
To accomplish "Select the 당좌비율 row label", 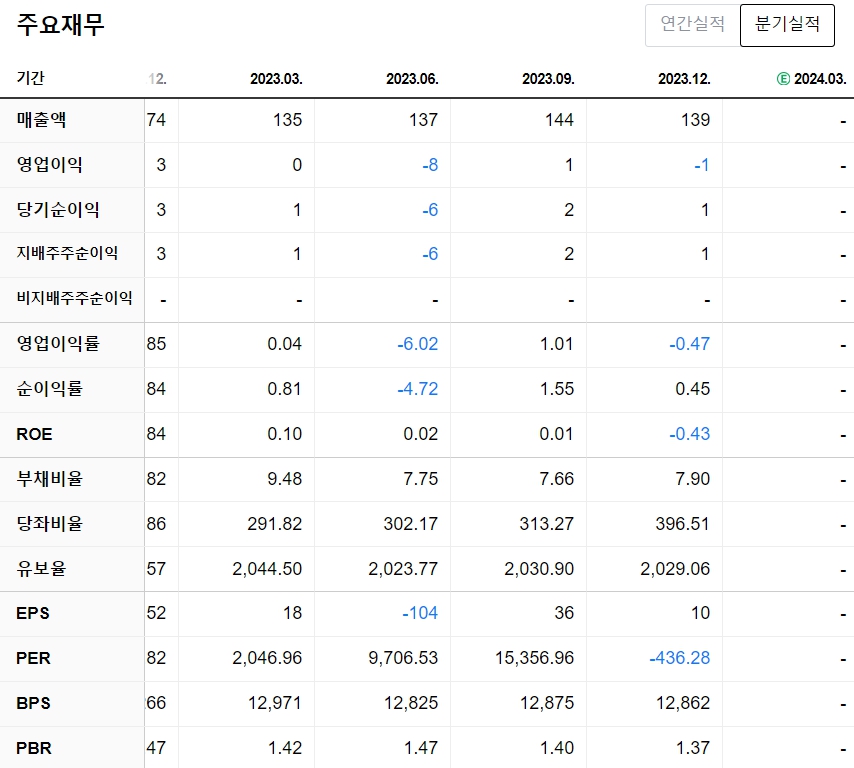I will click(x=50, y=524).
